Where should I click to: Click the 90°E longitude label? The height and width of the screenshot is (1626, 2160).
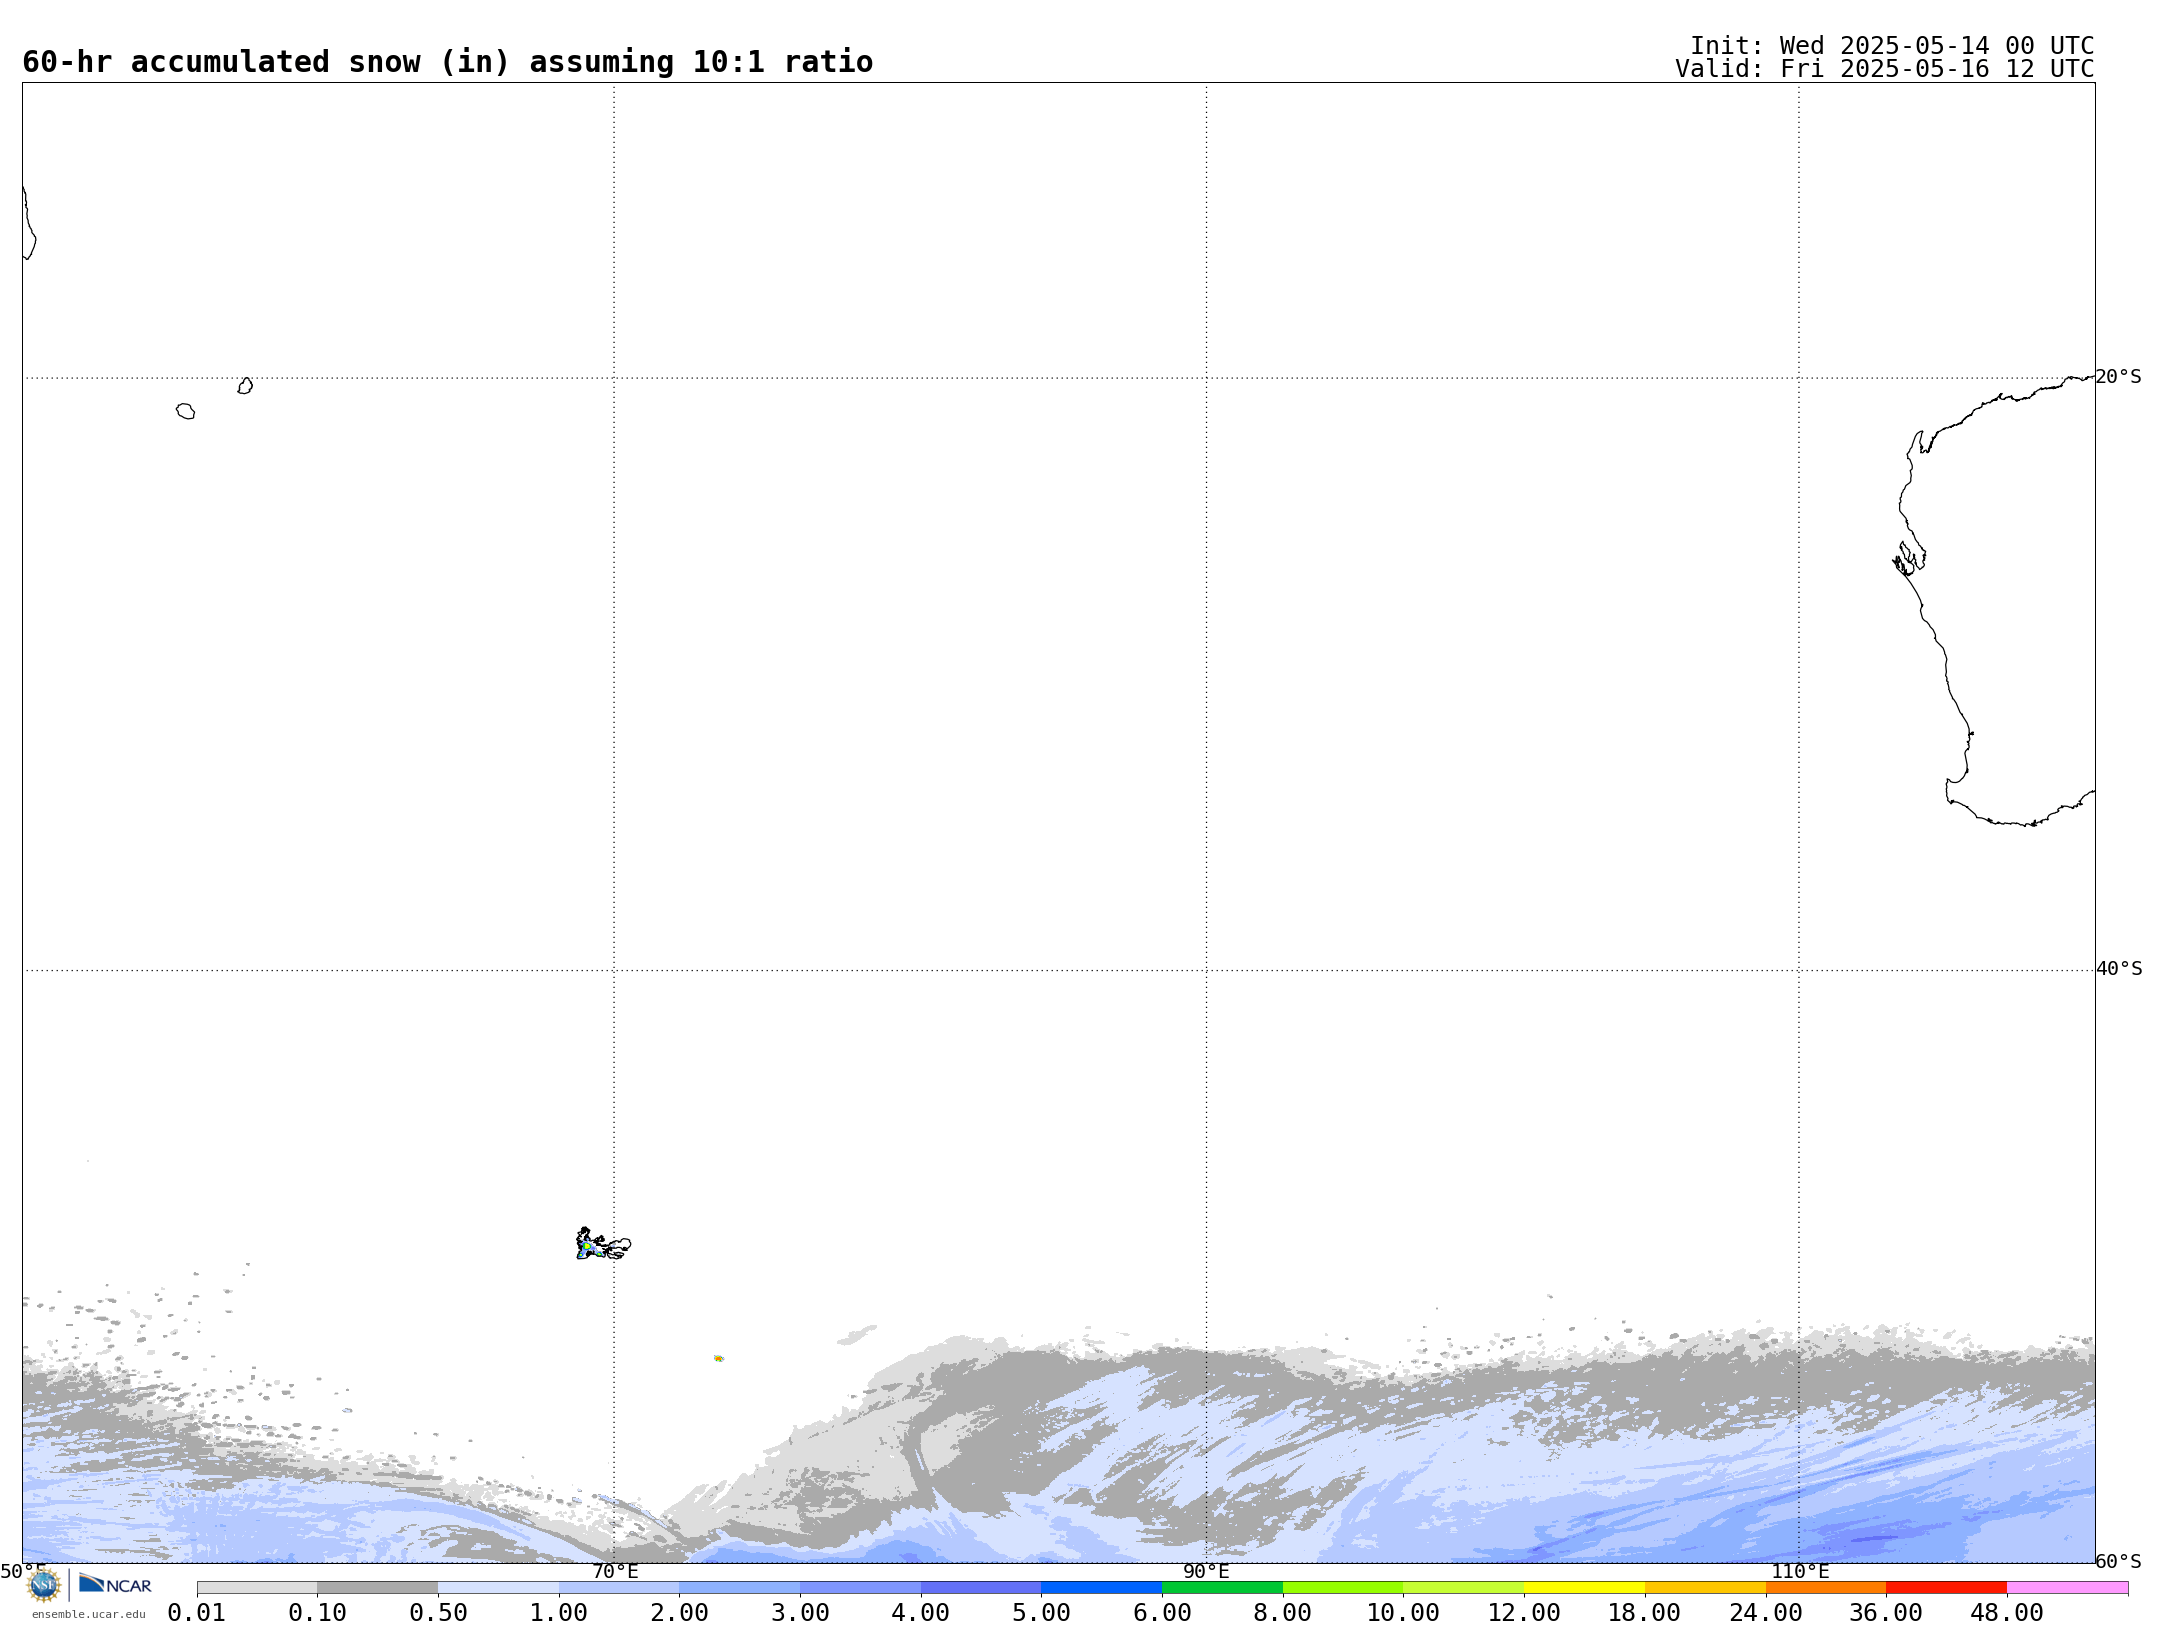pos(1206,1571)
